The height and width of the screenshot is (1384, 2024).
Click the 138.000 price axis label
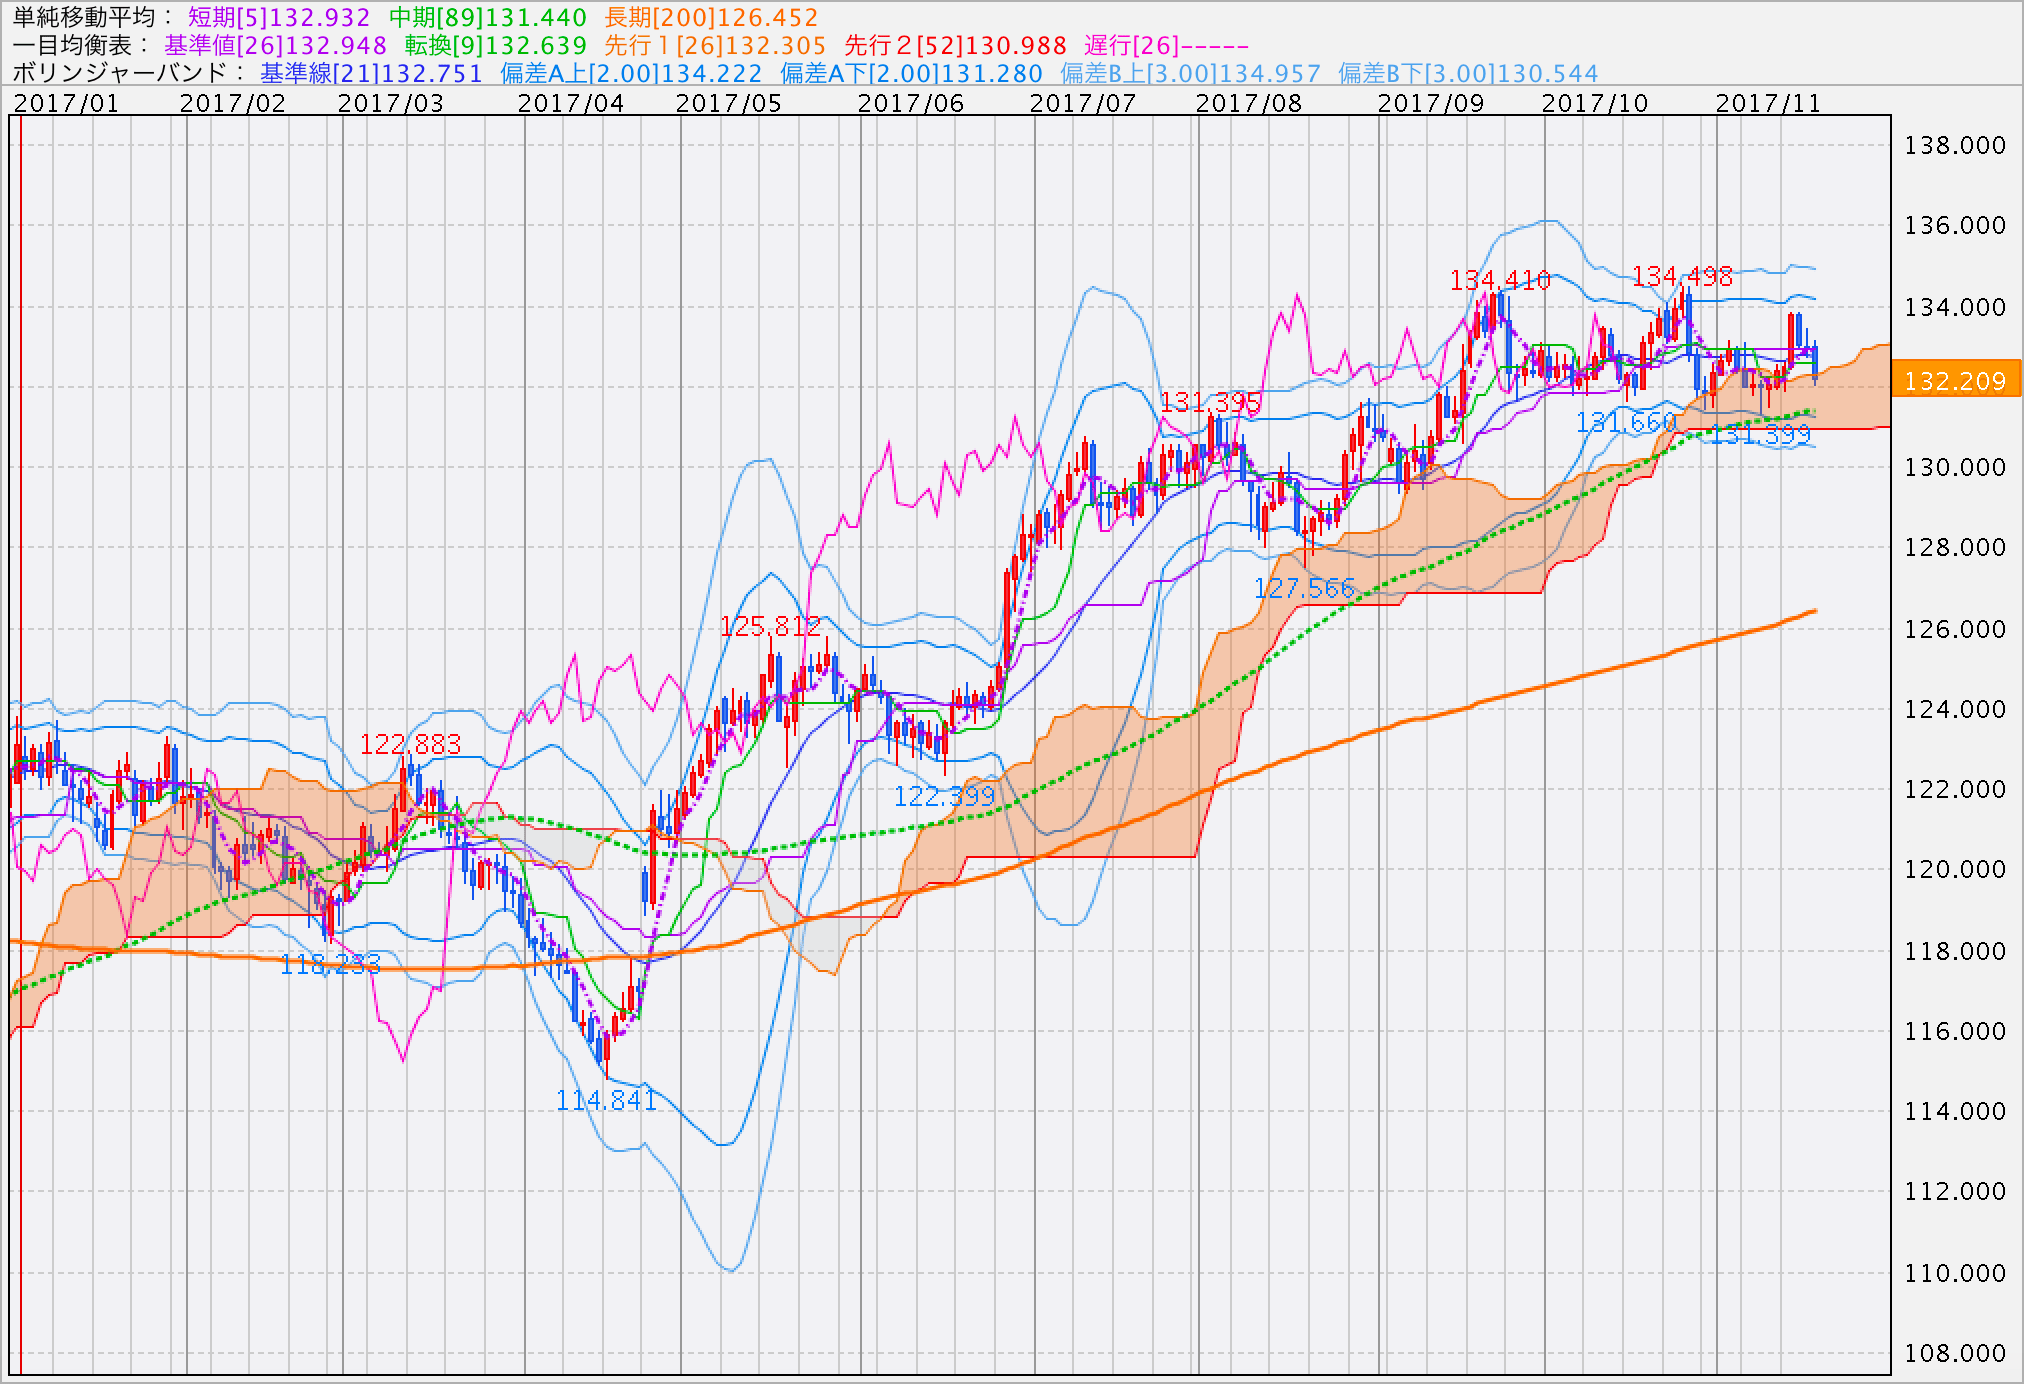[x=1955, y=145]
